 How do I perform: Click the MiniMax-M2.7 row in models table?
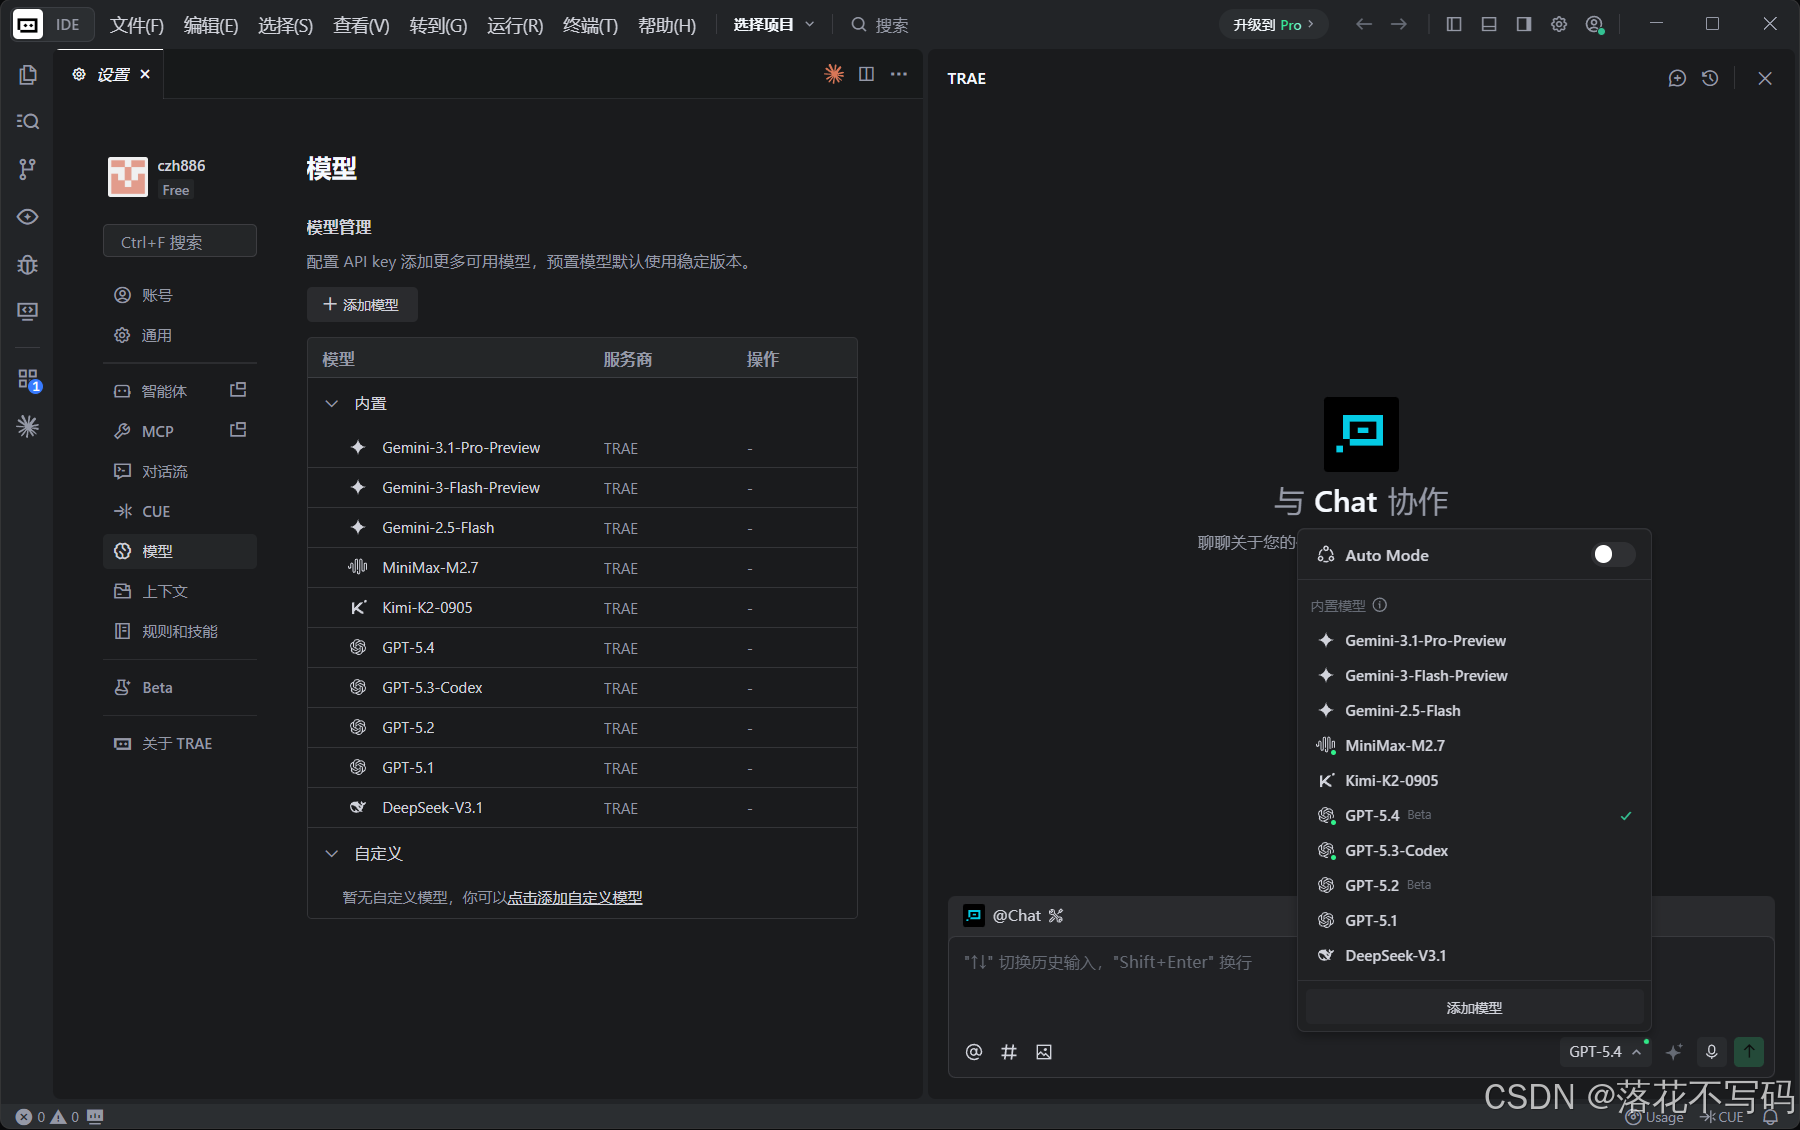point(582,567)
